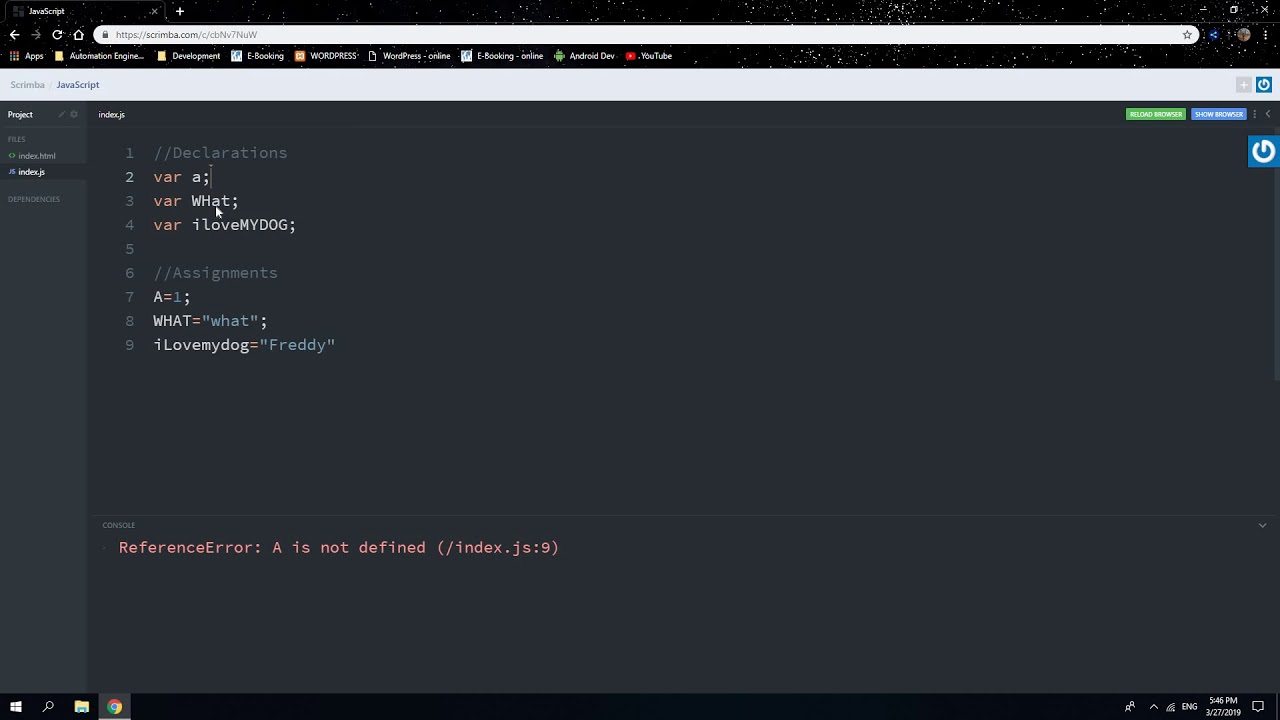
Task: Click the gray plus button in Scrimba header
Action: point(1243,85)
